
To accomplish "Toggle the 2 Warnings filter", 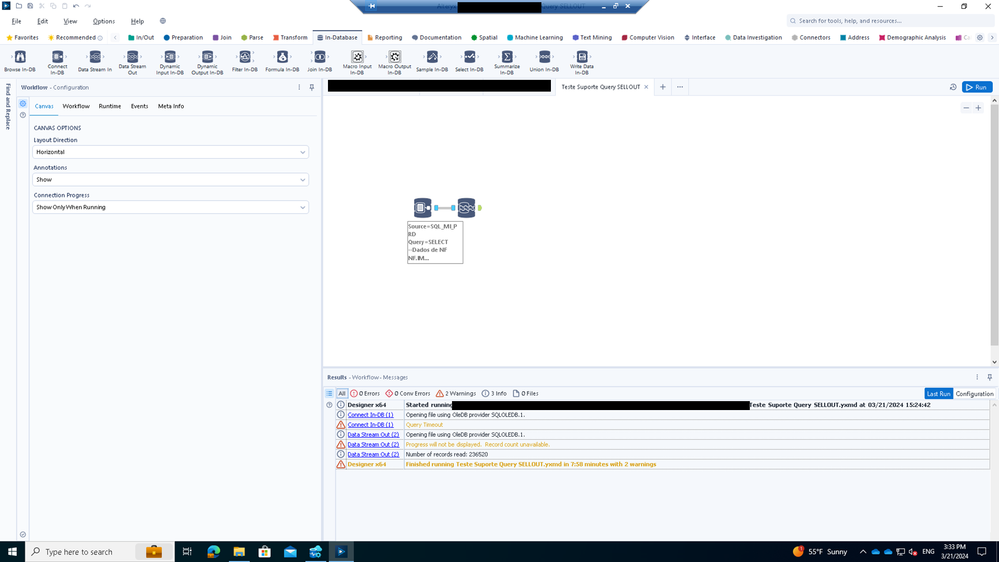I will (456, 394).
